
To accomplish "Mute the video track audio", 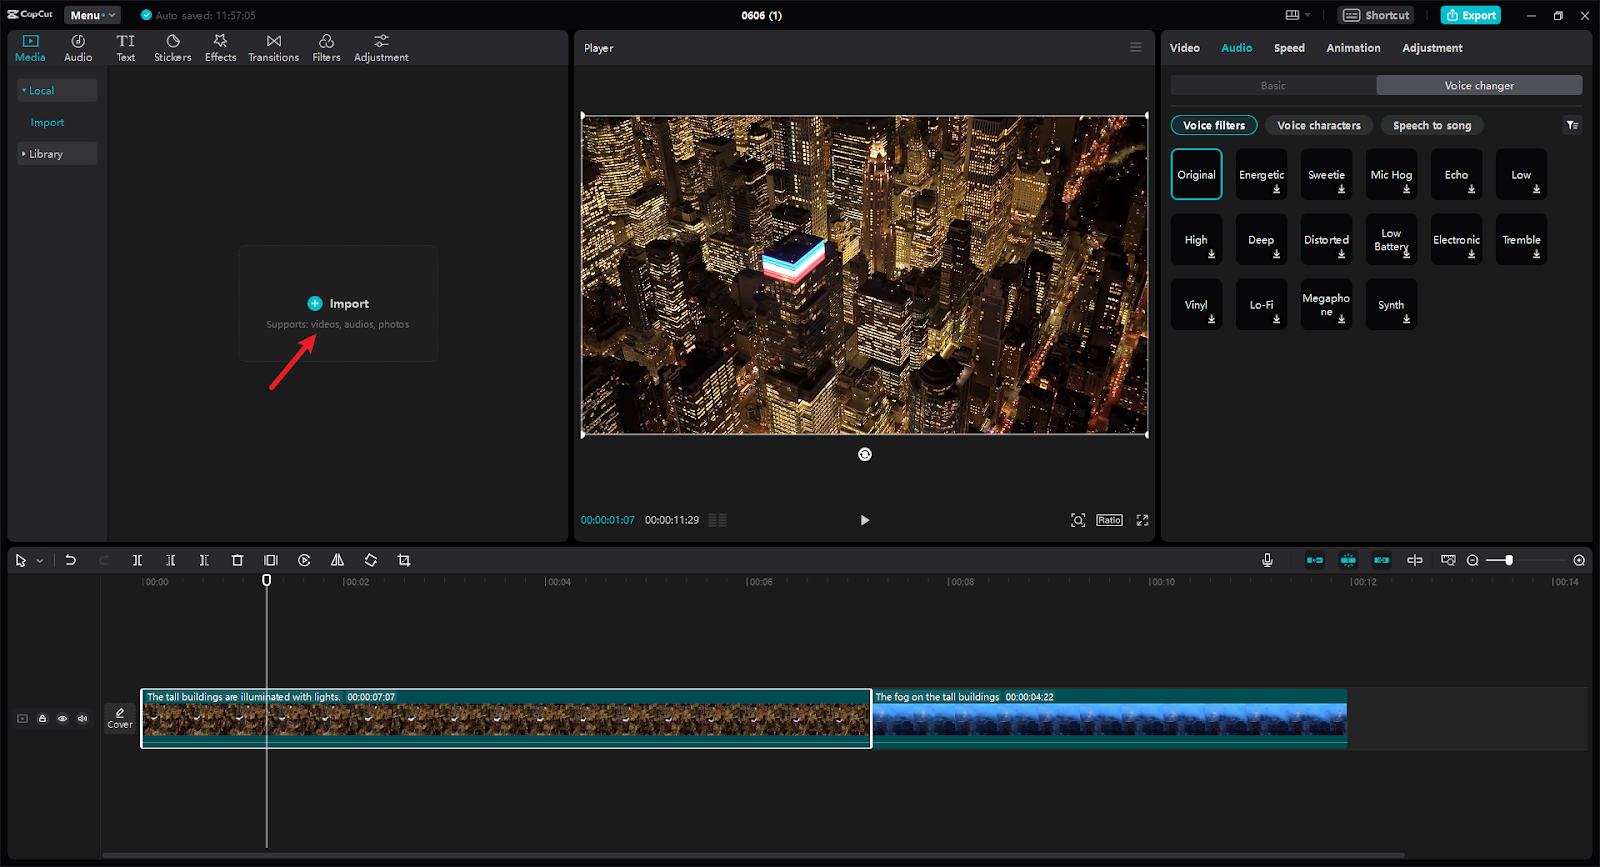I will (82, 719).
